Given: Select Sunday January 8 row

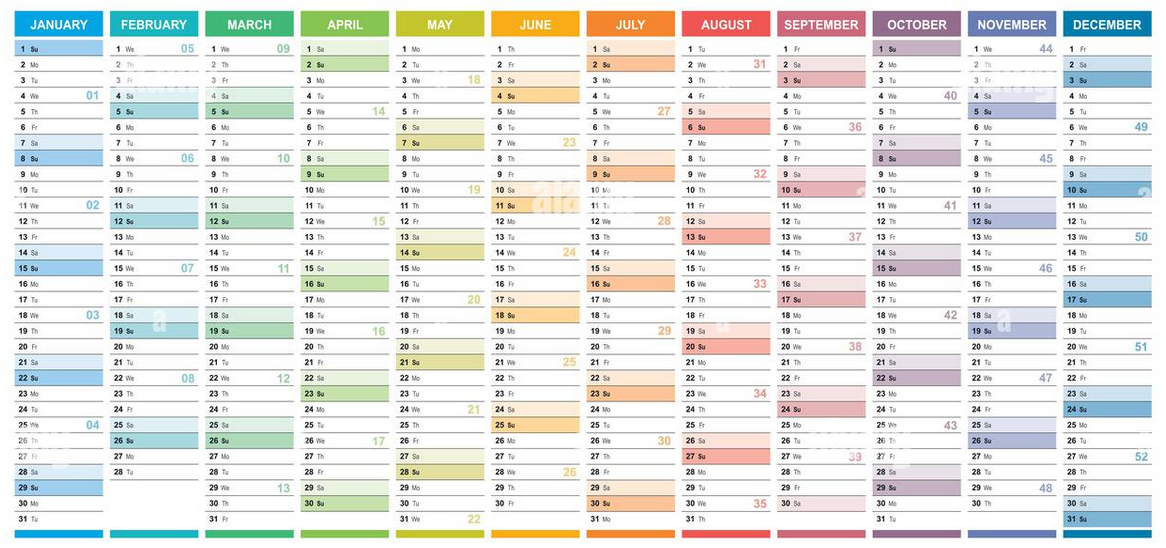Looking at the screenshot, I should pyautogui.click(x=59, y=158).
